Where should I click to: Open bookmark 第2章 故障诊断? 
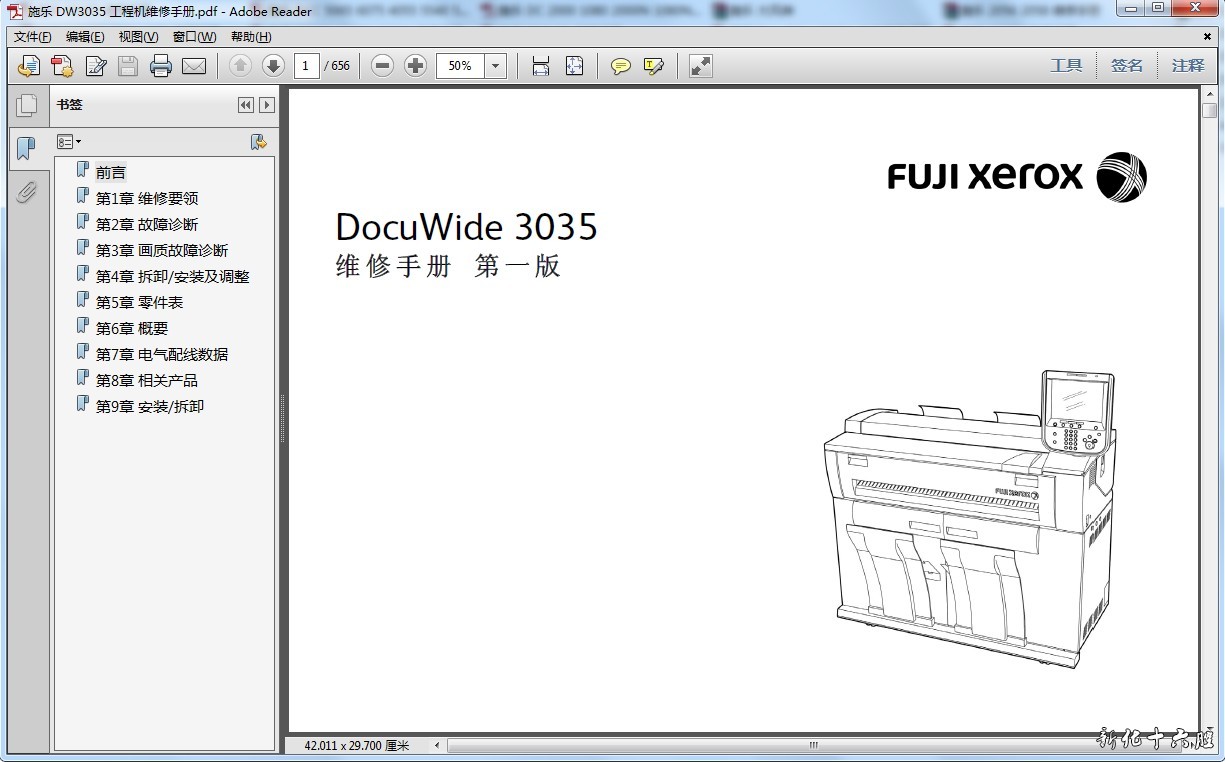point(147,224)
